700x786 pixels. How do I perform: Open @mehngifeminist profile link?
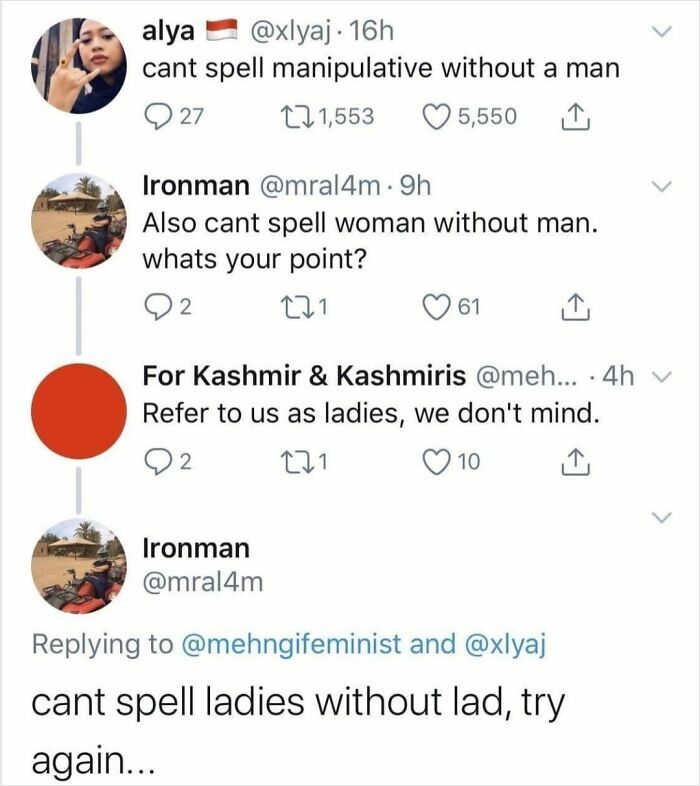291,644
